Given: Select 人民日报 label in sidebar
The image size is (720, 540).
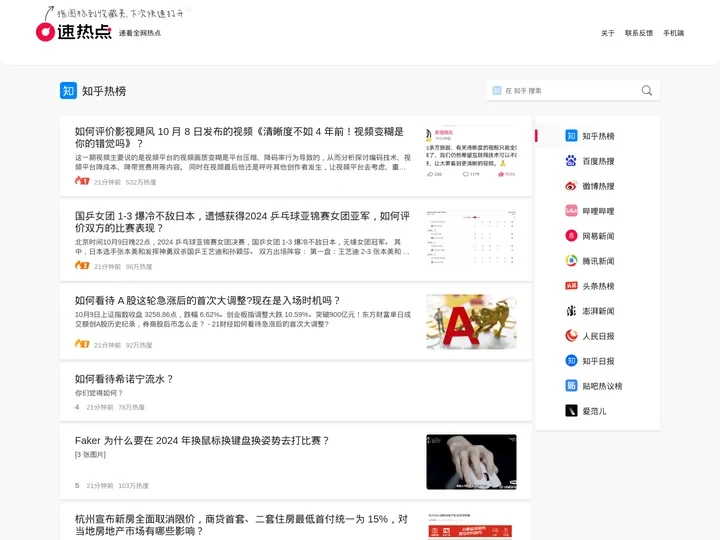Looking at the screenshot, I should (x=598, y=336).
